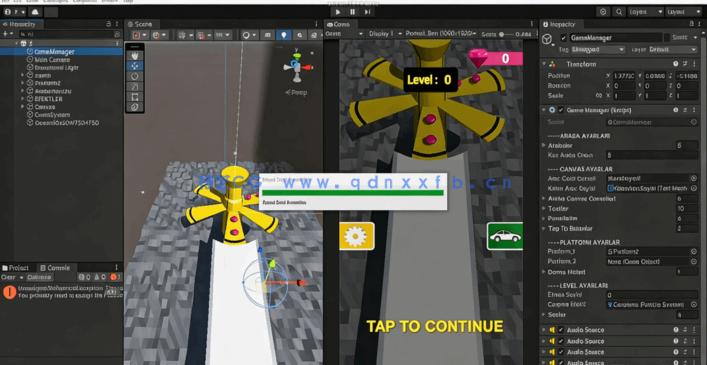Expand the Textler array in Inspector
Screen dimensions: 707x365
(x=544, y=209)
